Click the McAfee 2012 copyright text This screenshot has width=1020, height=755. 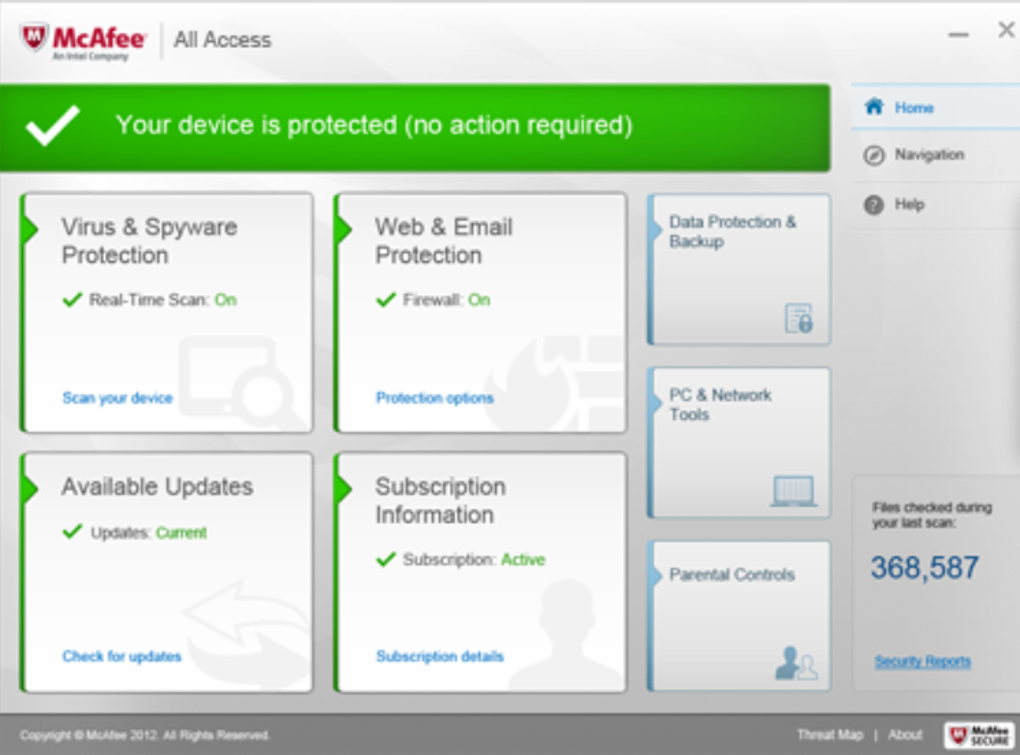[x=144, y=735]
